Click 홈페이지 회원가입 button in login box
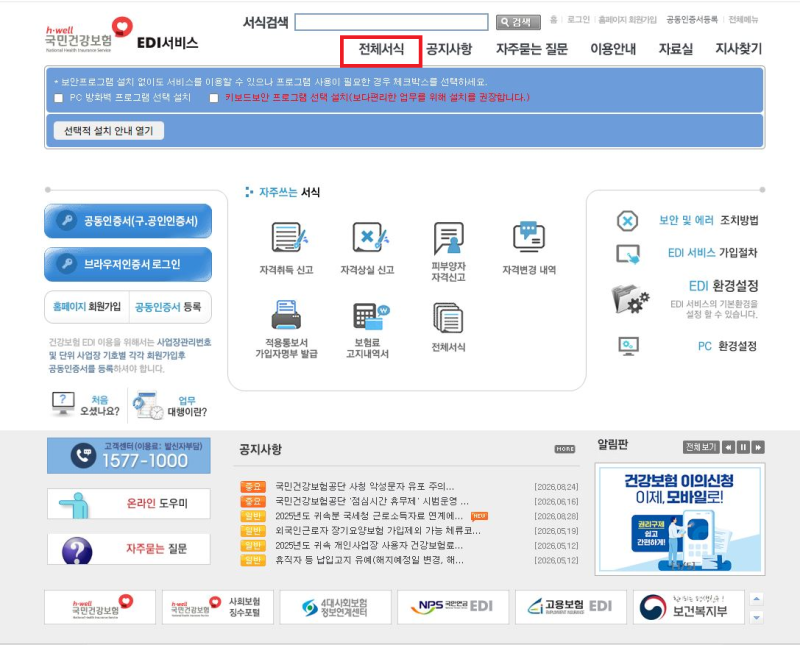The image size is (800, 645). point(87,307)
